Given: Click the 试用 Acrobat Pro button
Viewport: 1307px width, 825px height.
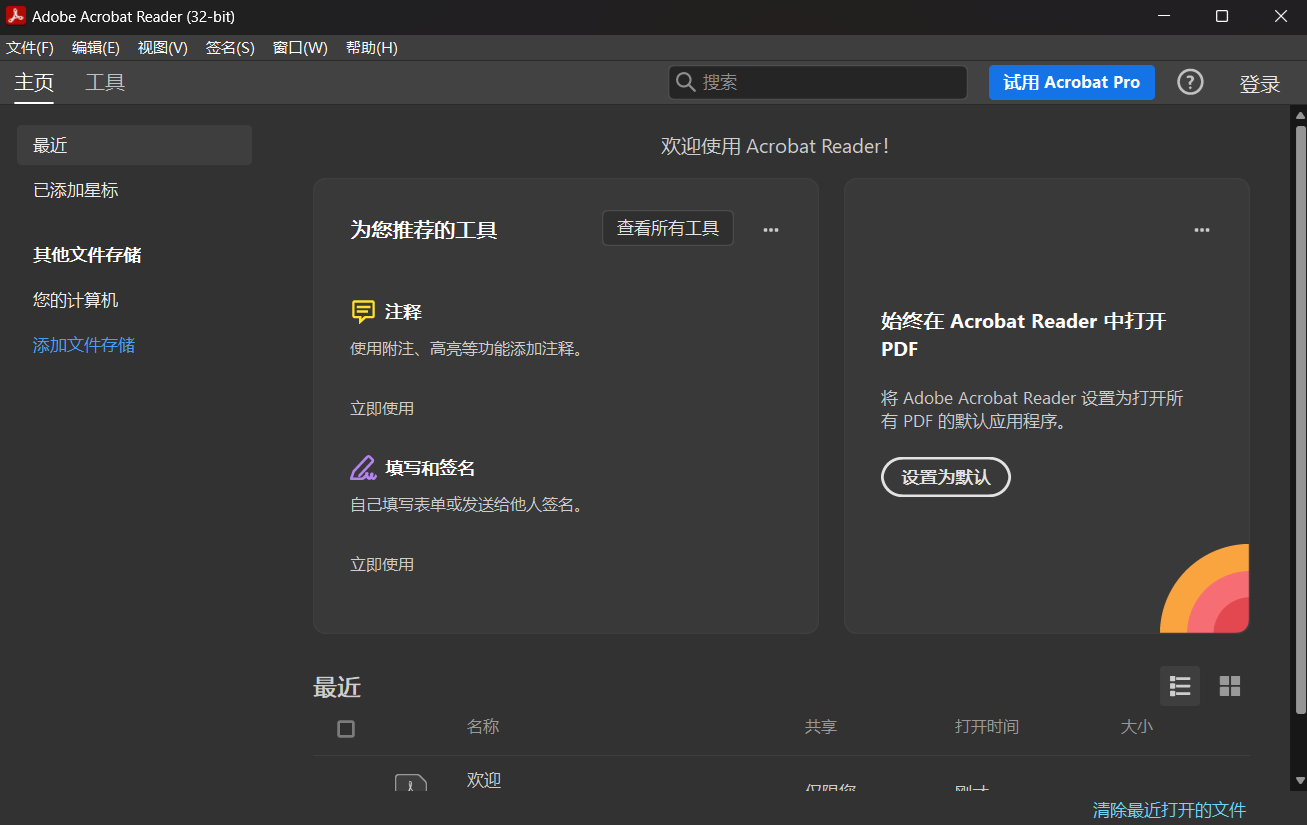Looking at the screenshot, I should click(1072, 83).
